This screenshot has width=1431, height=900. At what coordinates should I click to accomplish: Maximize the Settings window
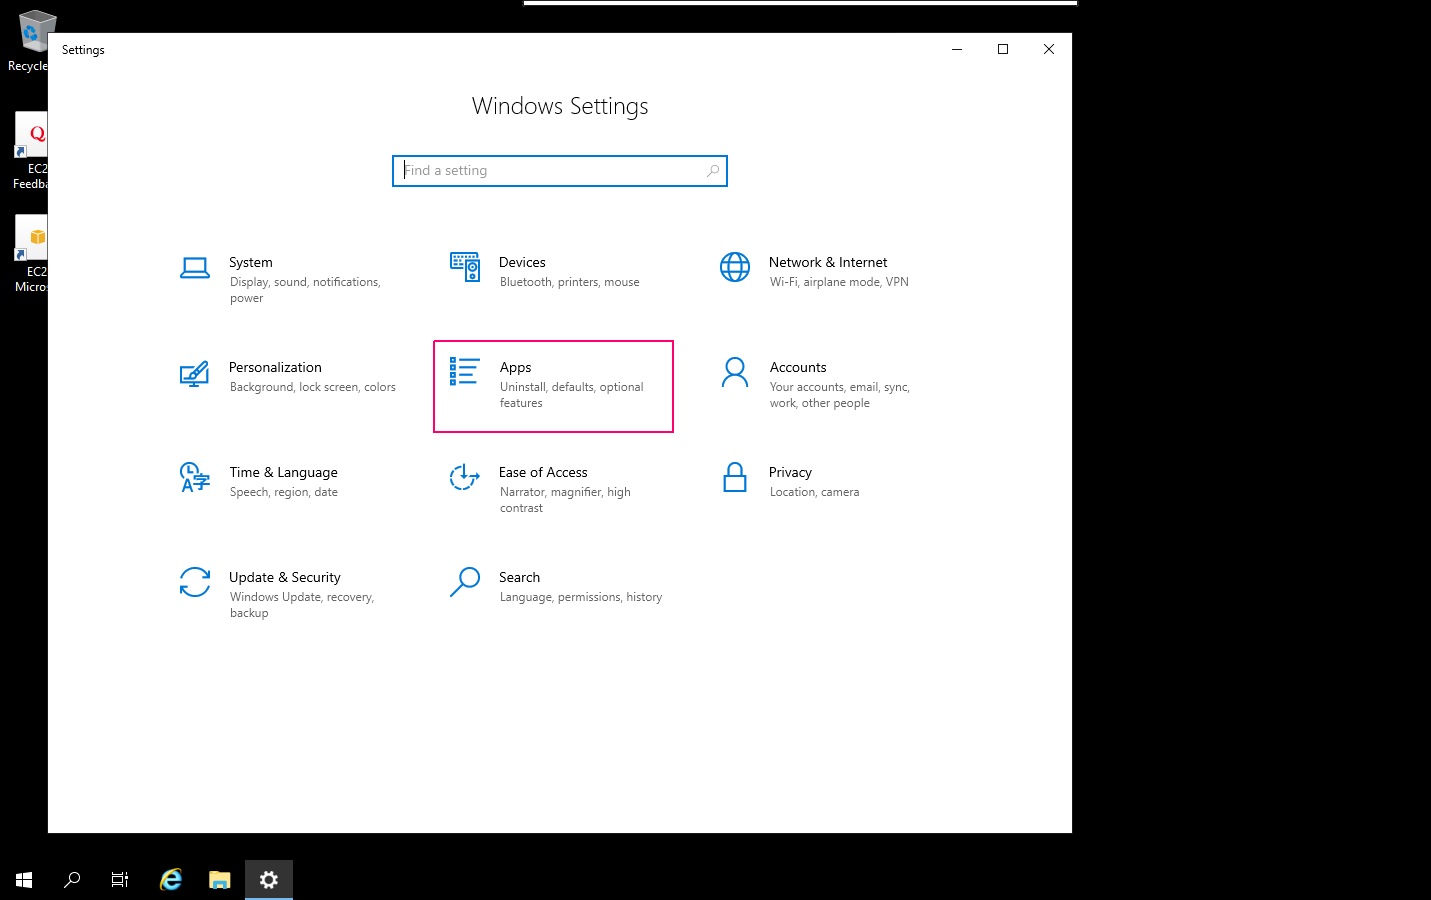click(1003, 49)
